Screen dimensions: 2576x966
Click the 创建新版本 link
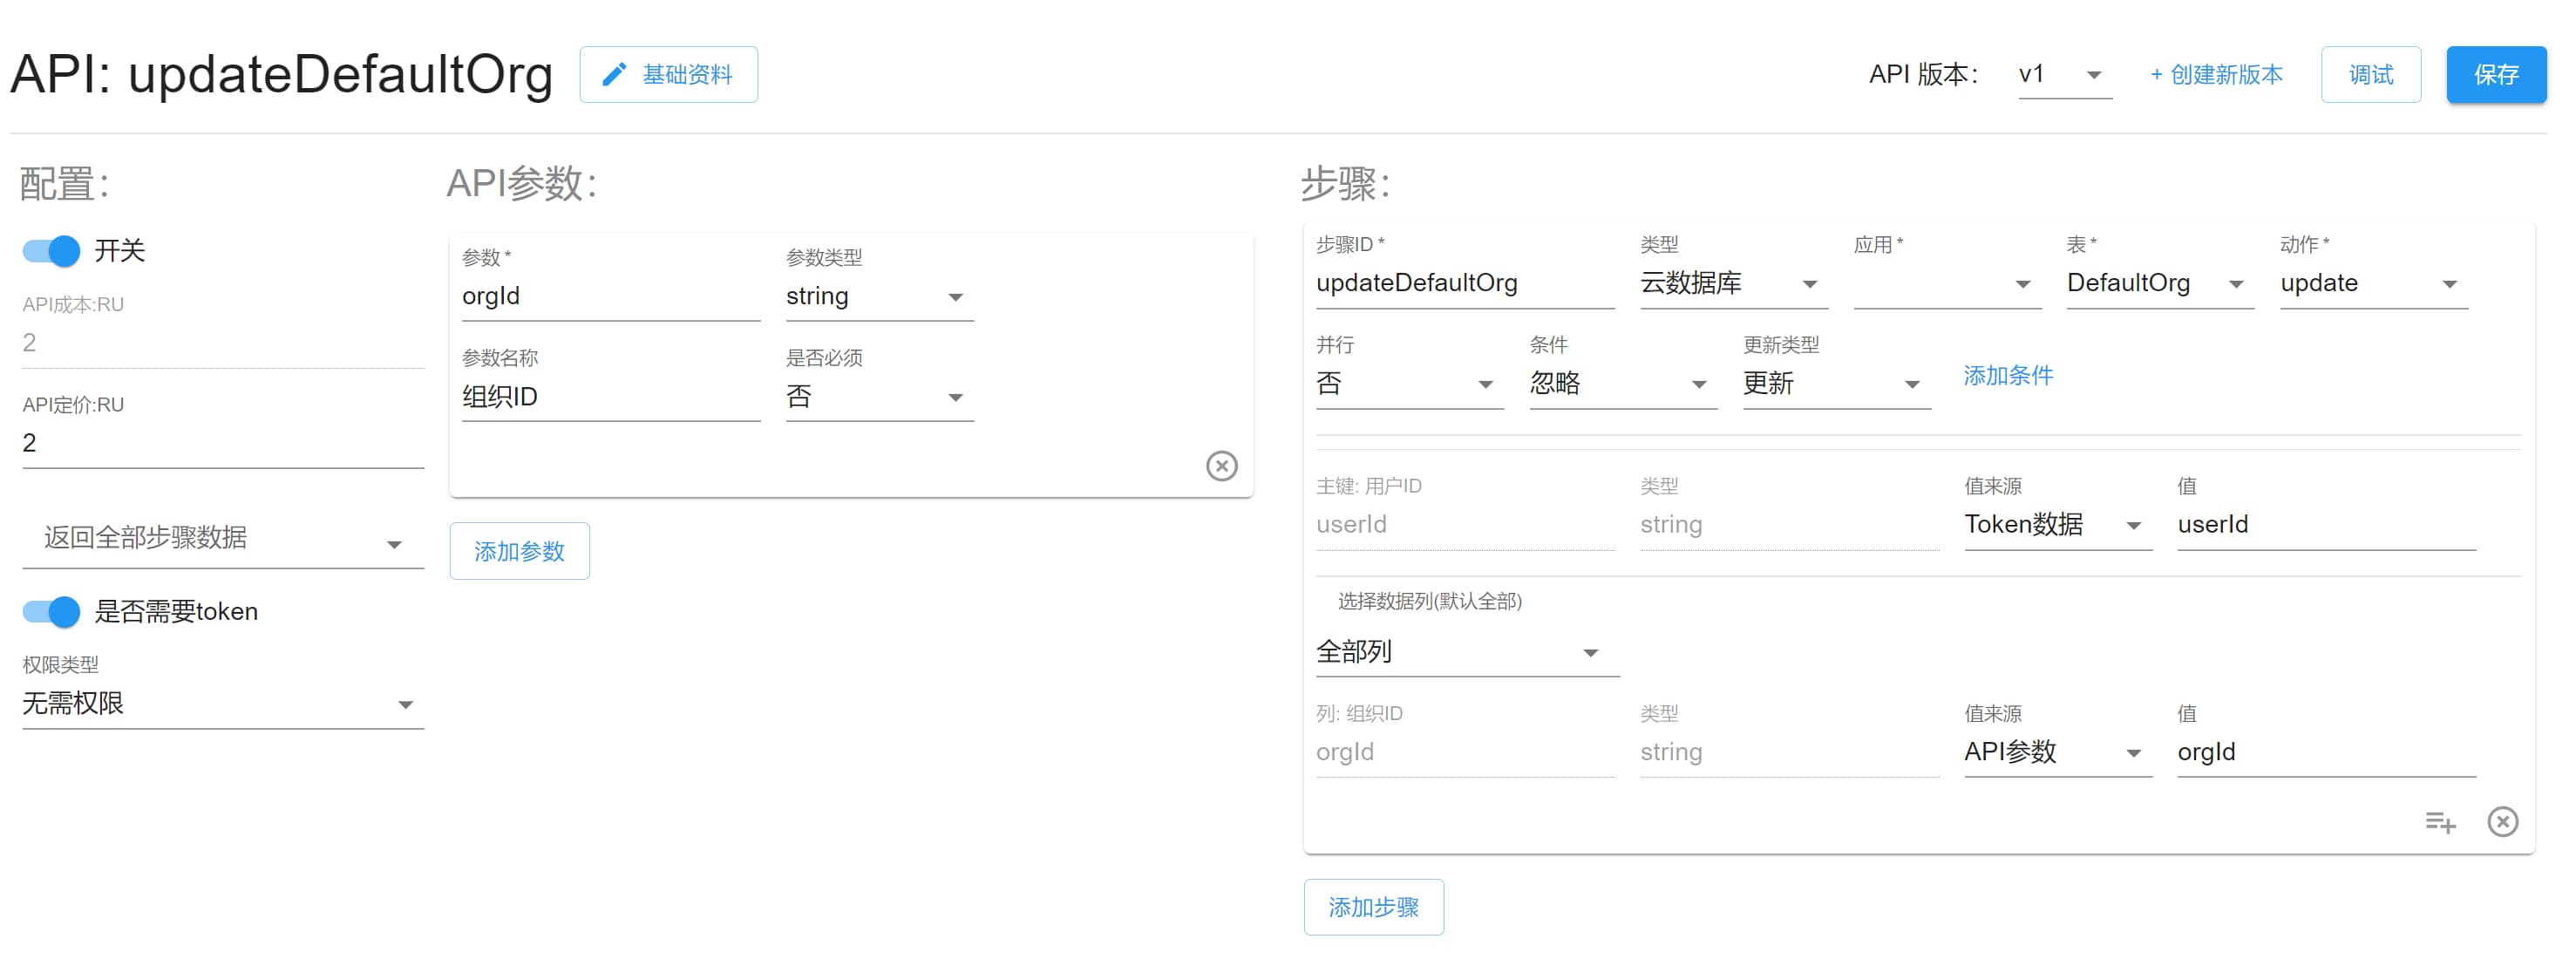click(2216, 75)
